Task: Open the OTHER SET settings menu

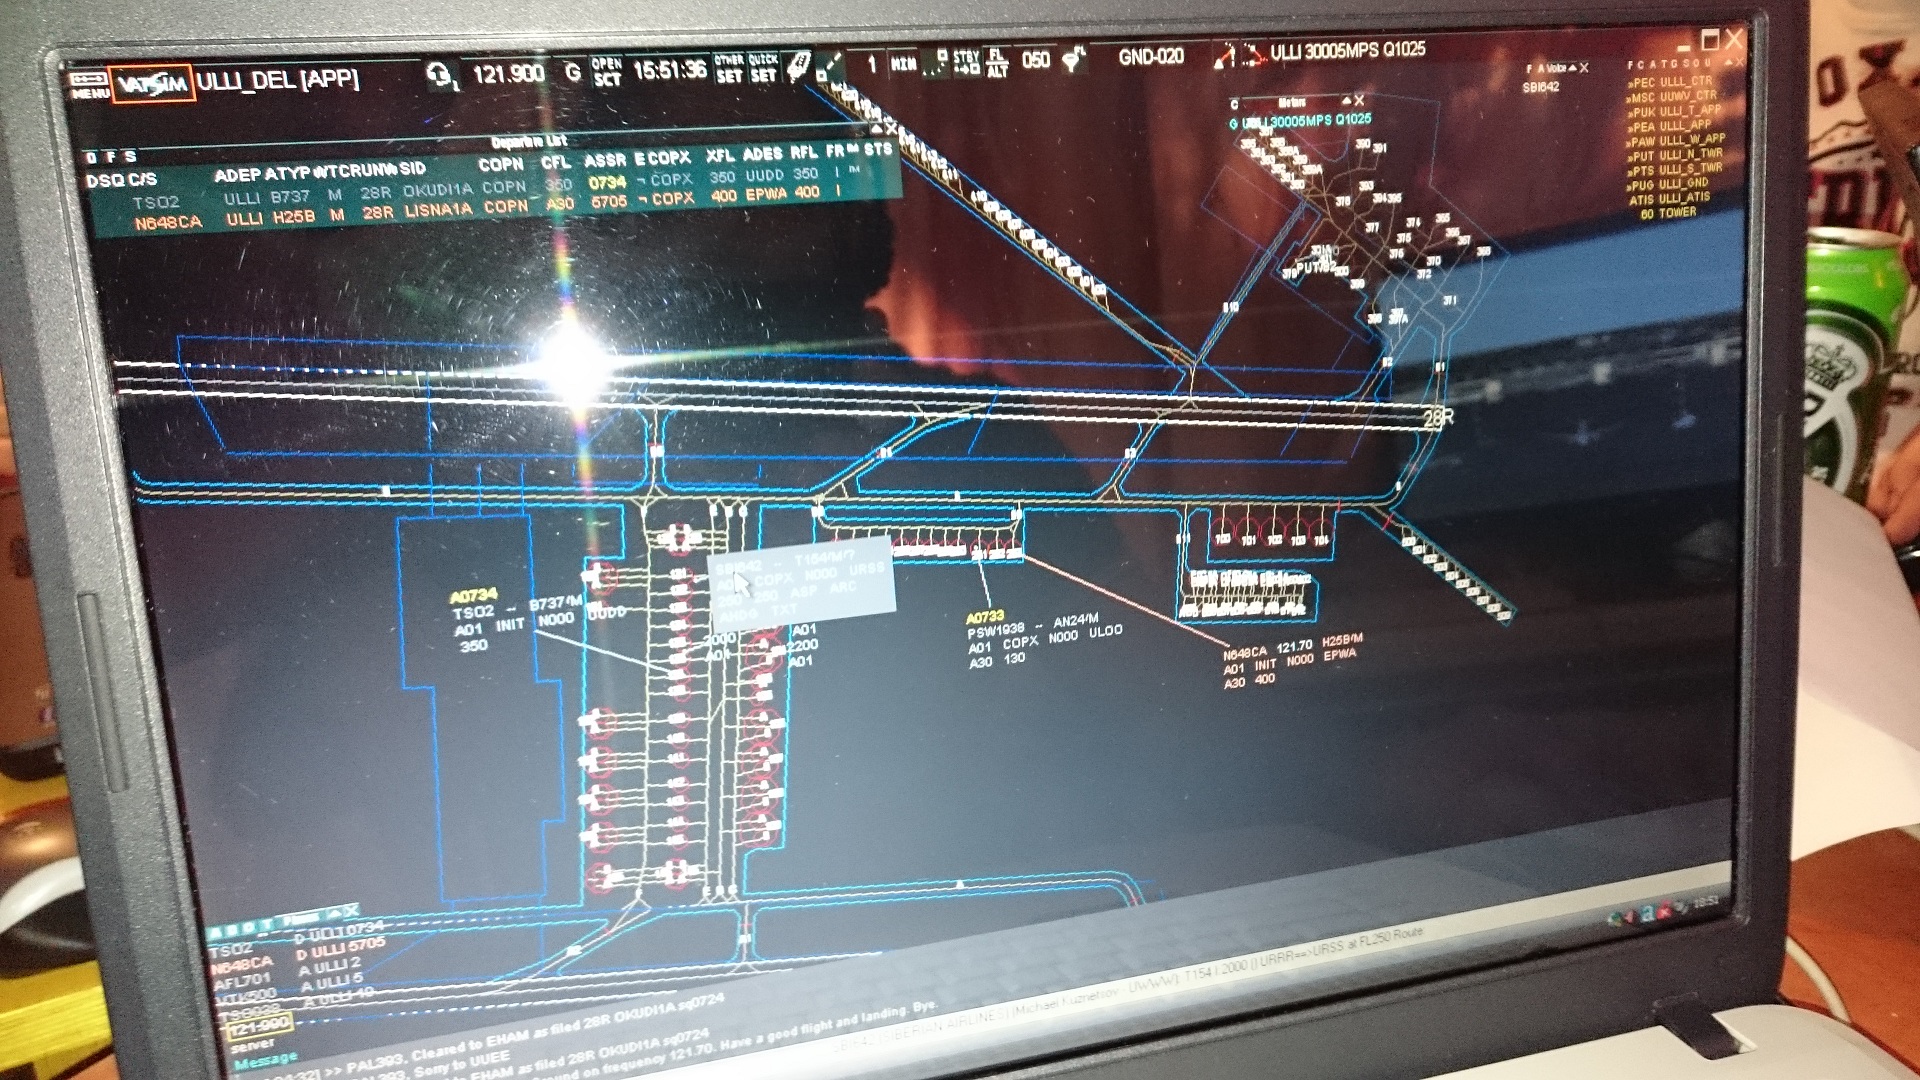Action: pos(728,68)
